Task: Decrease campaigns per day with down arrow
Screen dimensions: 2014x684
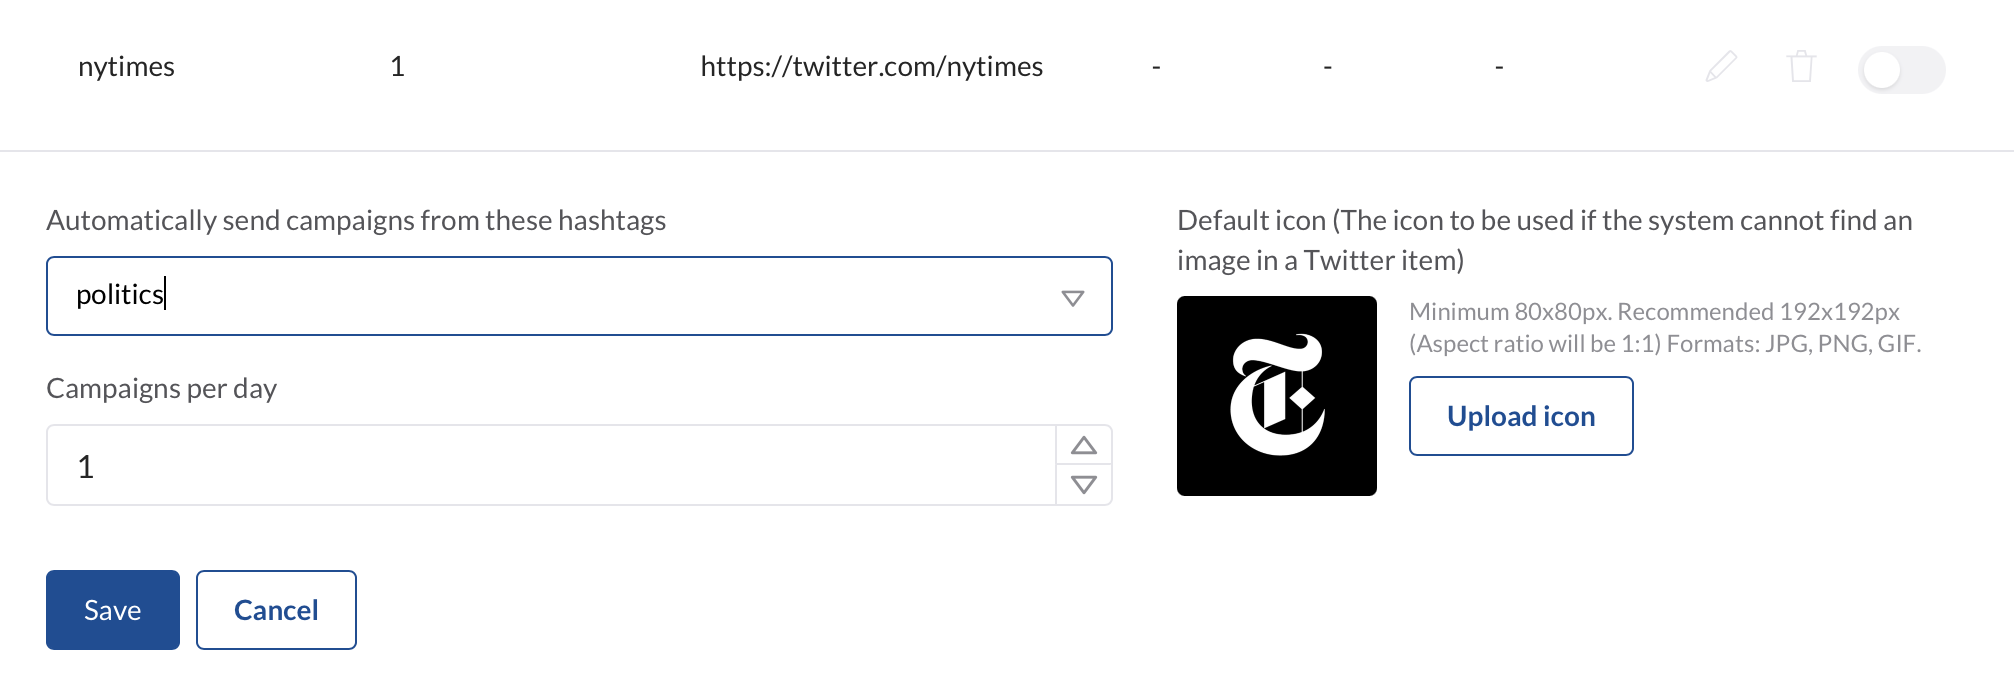Action: click(x=1084, y=485)
